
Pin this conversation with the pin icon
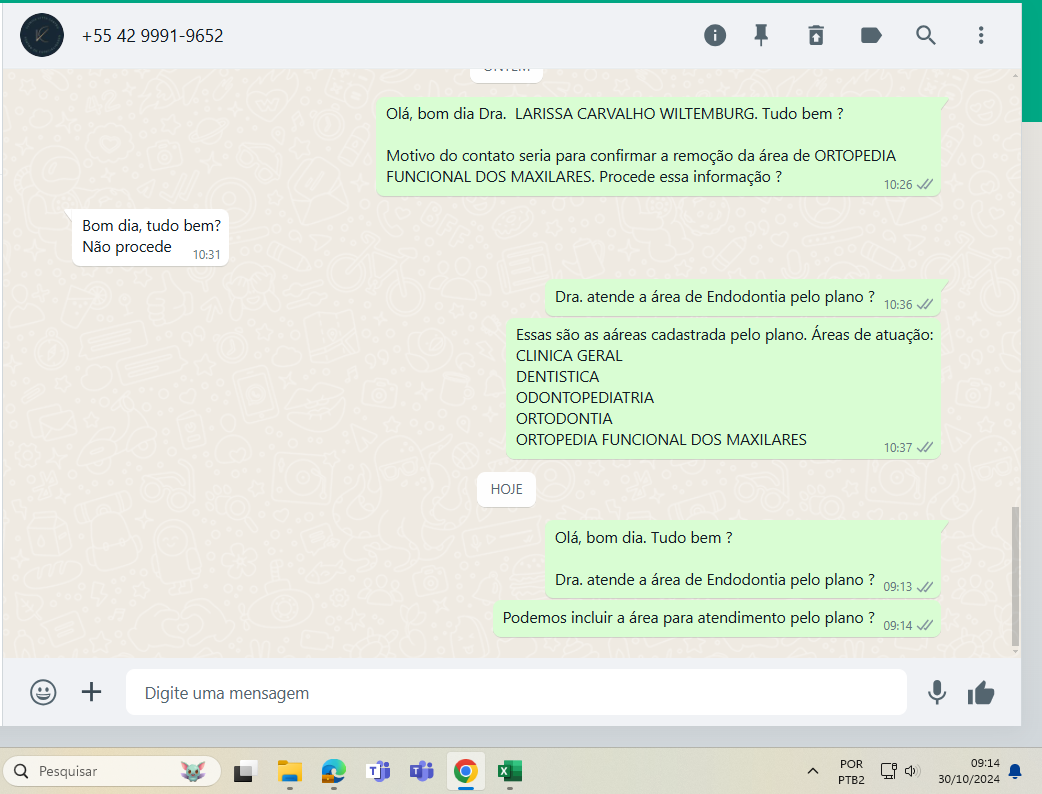[762, 35]
